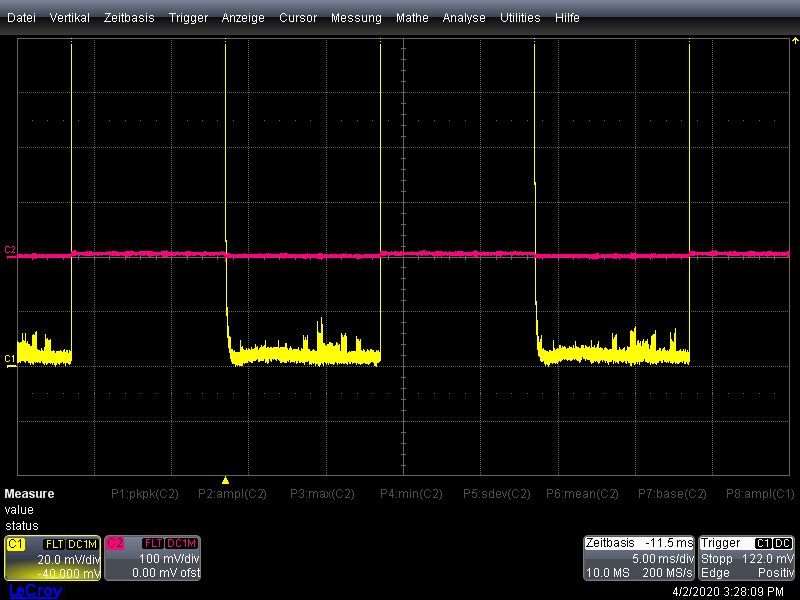The image size is (800, 600).
Task: Open the C2 channel descriptor box
Action: point(152,559)
